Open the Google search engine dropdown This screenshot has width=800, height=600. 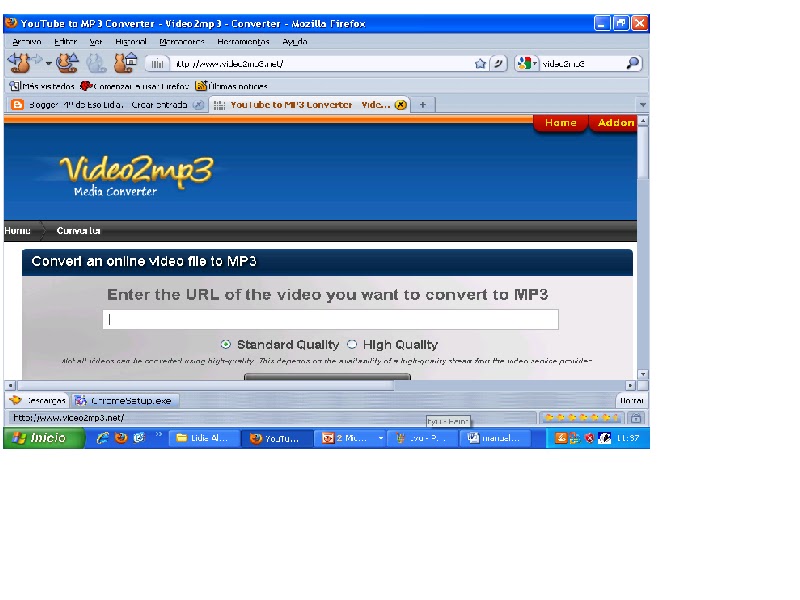(x=527, y=64)
